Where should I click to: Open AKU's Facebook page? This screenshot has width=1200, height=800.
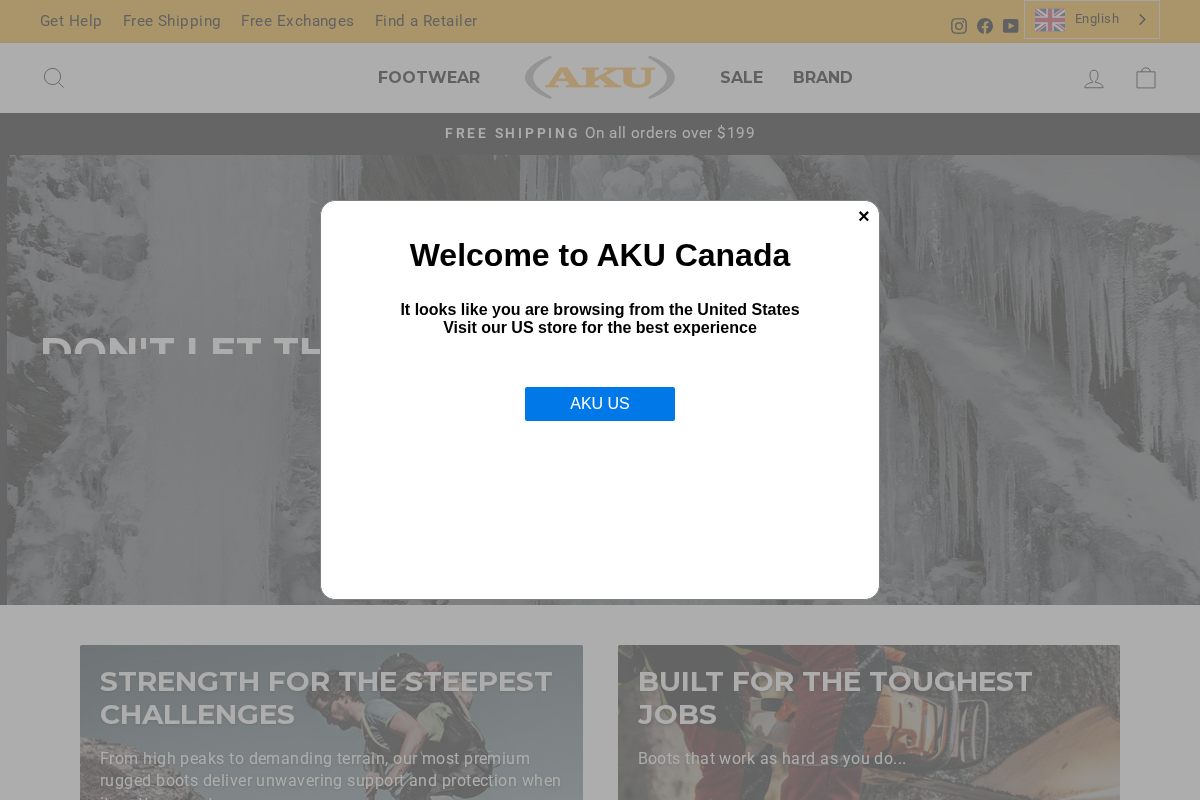click(x=986, y=25)
